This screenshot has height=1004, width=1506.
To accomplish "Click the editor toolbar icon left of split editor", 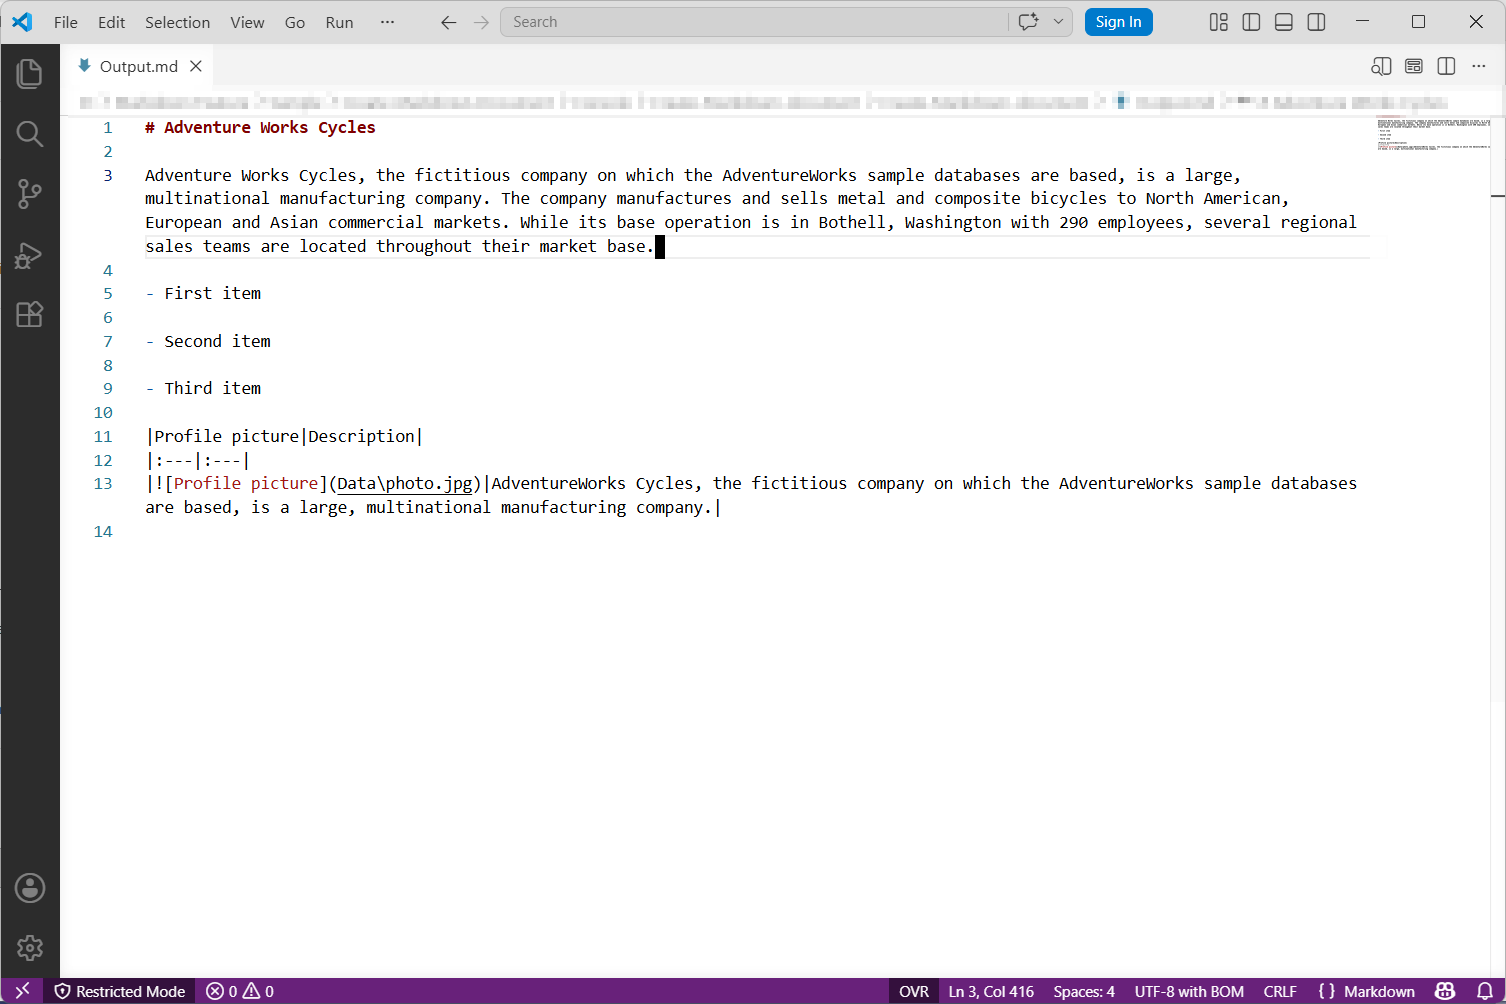I will click(x=1414, y=66).
